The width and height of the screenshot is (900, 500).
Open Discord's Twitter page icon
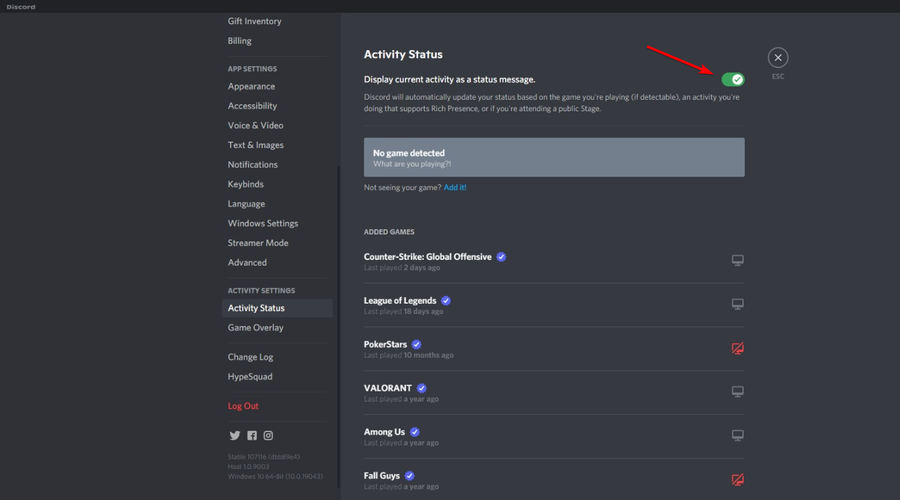(235, 436)
